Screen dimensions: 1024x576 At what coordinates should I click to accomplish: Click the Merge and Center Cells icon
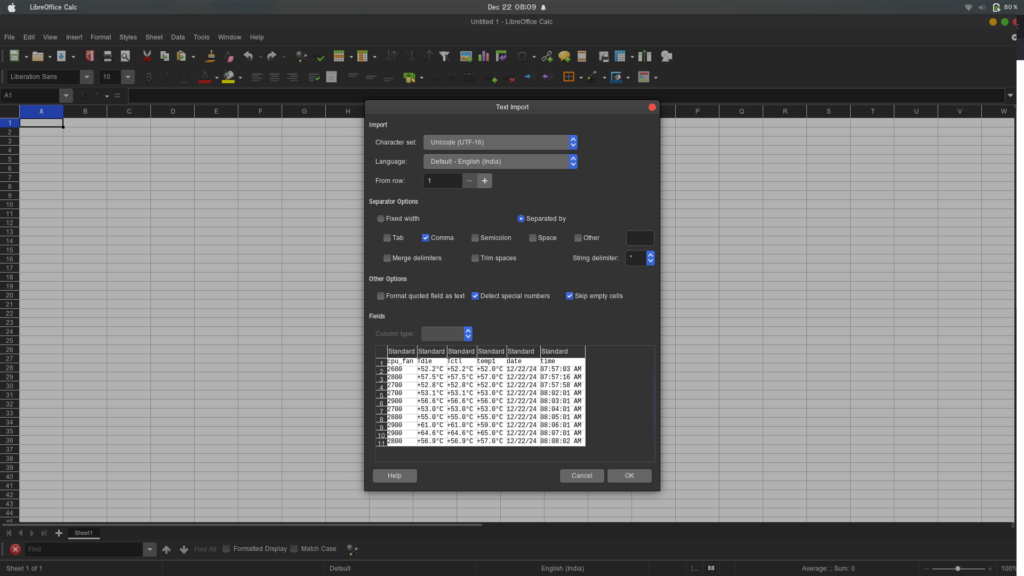[332, 77]
